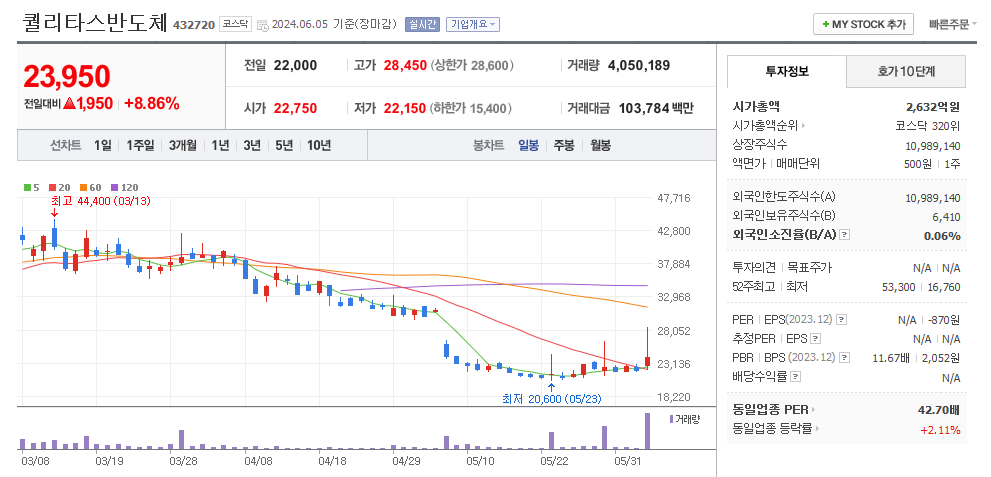991x477 pixels.
Task: Click the 동일업종 등락률 link
Action: point(772,429)
